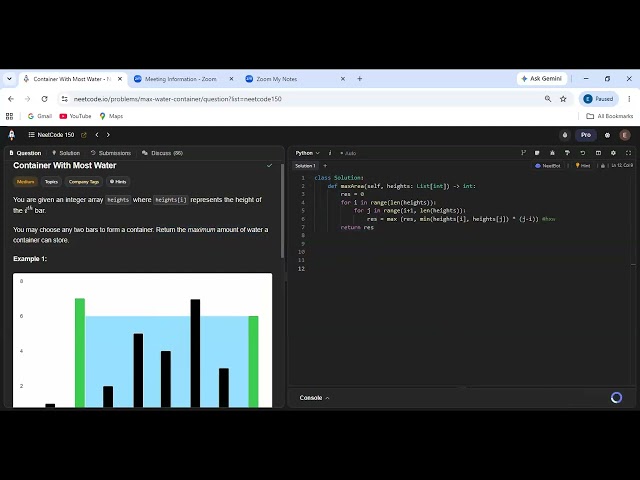Open Chrome three-dot menu

tap(629, 99)
